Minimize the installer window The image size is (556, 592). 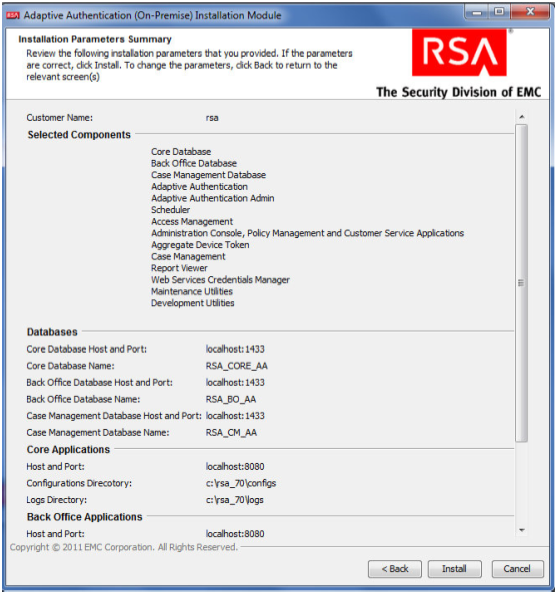pyautogui.click(x=477, y=12)
